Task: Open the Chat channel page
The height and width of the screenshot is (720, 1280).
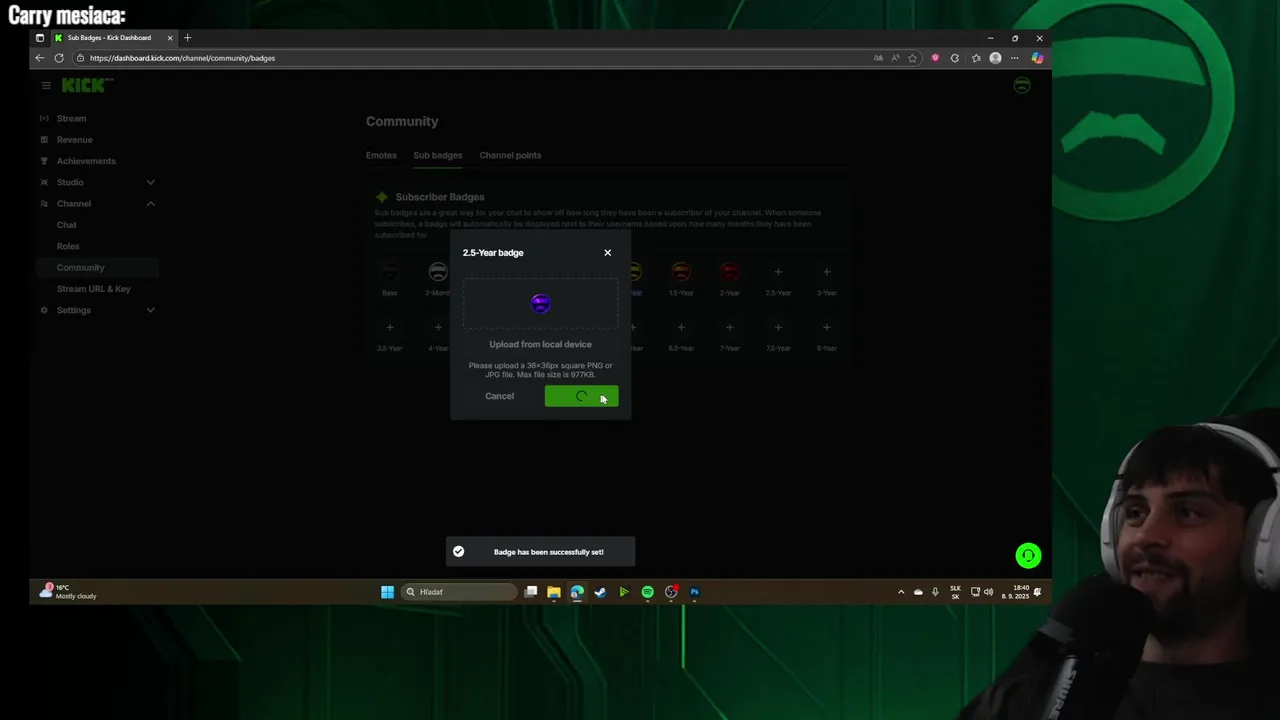Action: [67, 225]
